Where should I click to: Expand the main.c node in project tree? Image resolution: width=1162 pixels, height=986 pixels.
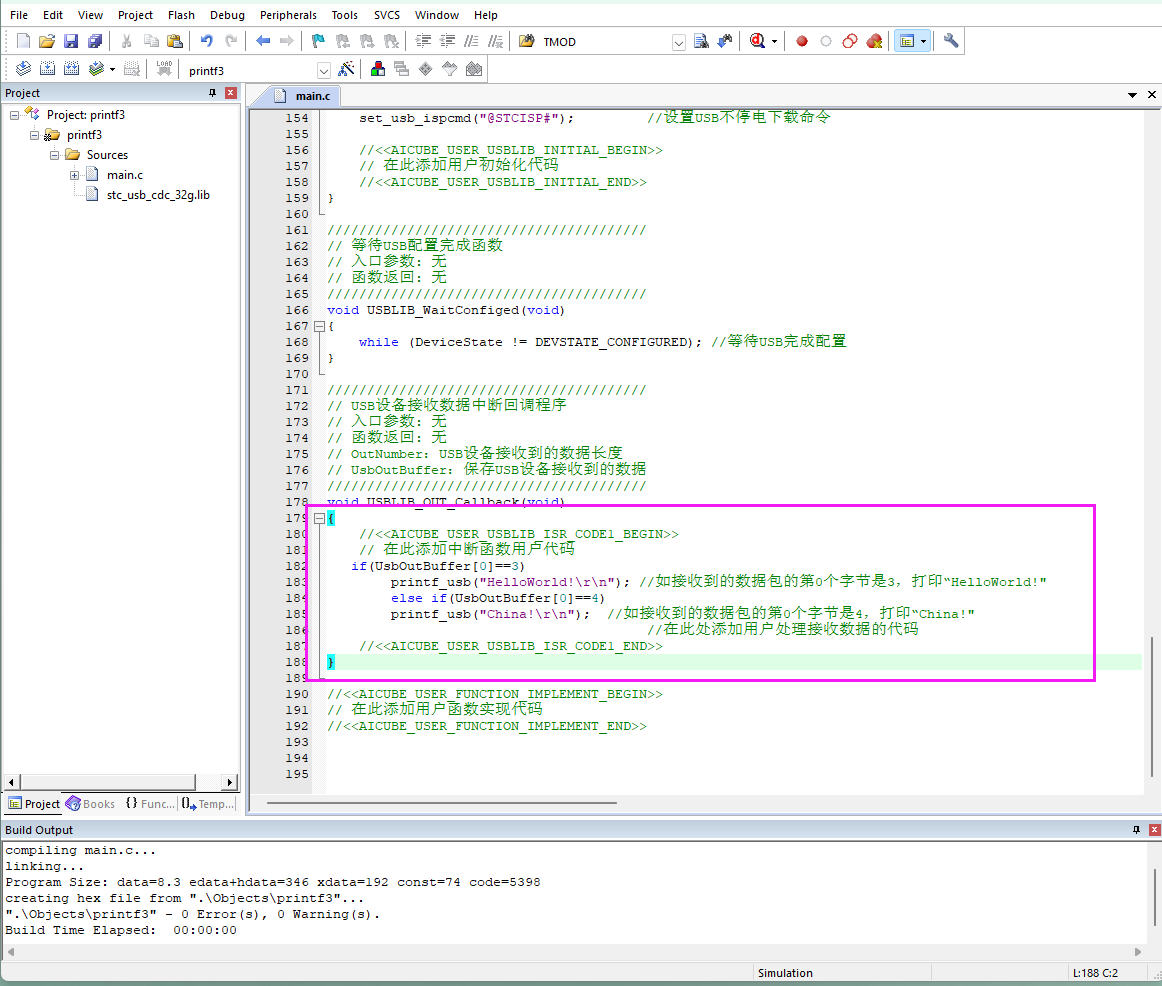pos(74,175)
